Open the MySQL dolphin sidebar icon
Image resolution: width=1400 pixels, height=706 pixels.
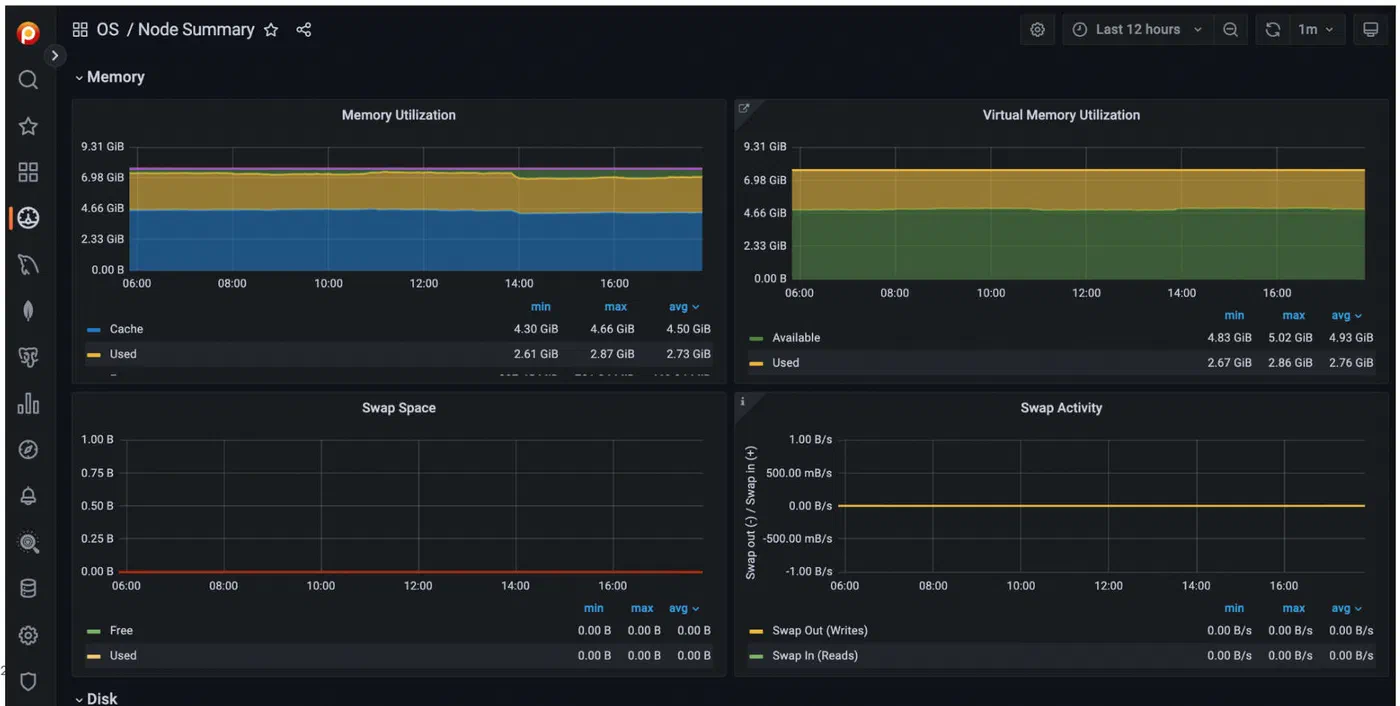pos(28,265)
